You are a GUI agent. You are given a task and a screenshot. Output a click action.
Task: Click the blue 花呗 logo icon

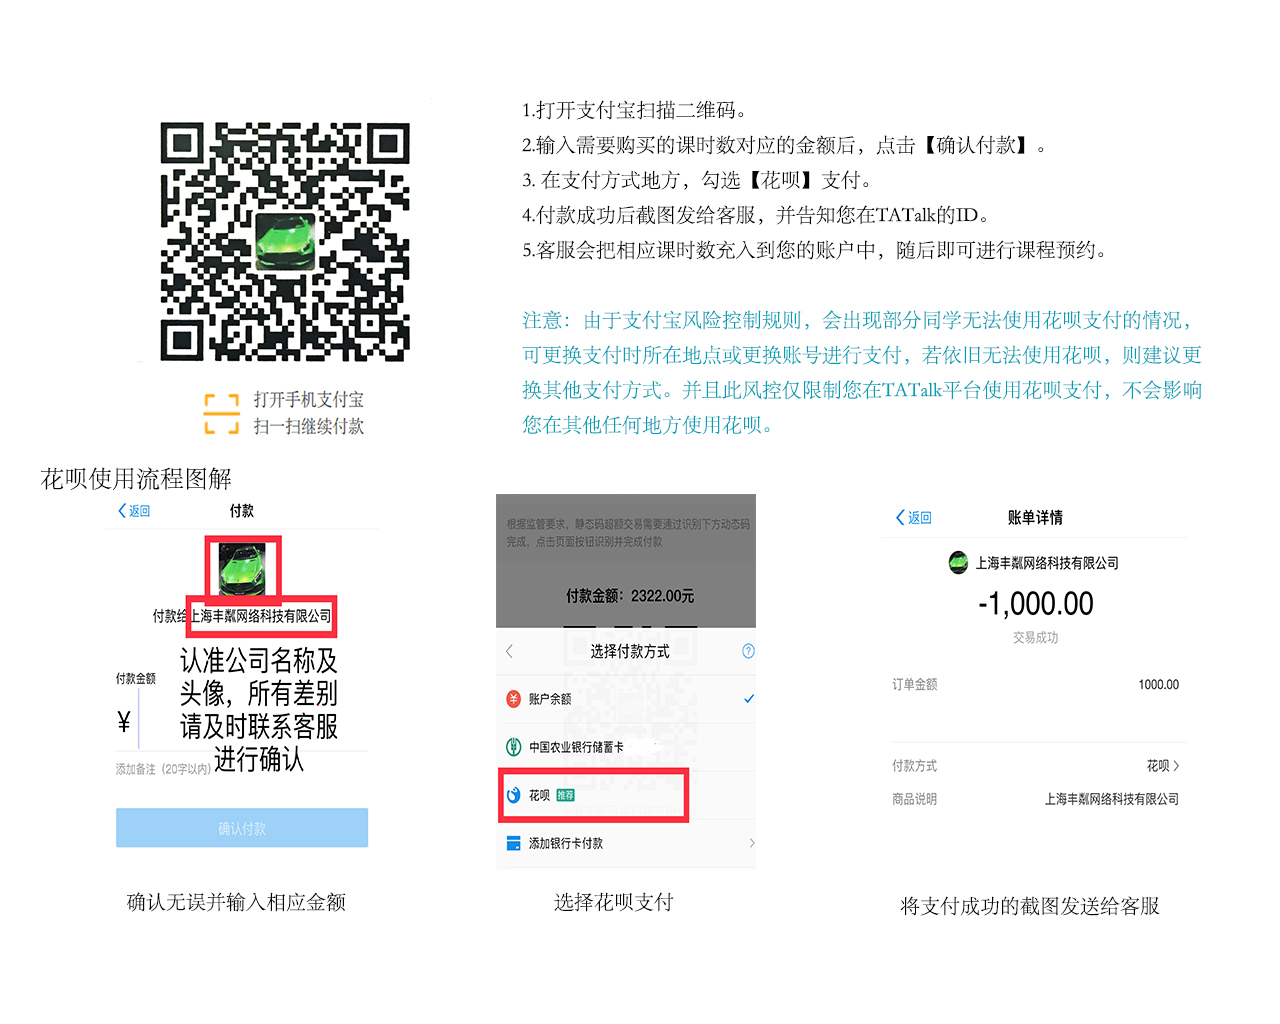(x=514, y=795)
